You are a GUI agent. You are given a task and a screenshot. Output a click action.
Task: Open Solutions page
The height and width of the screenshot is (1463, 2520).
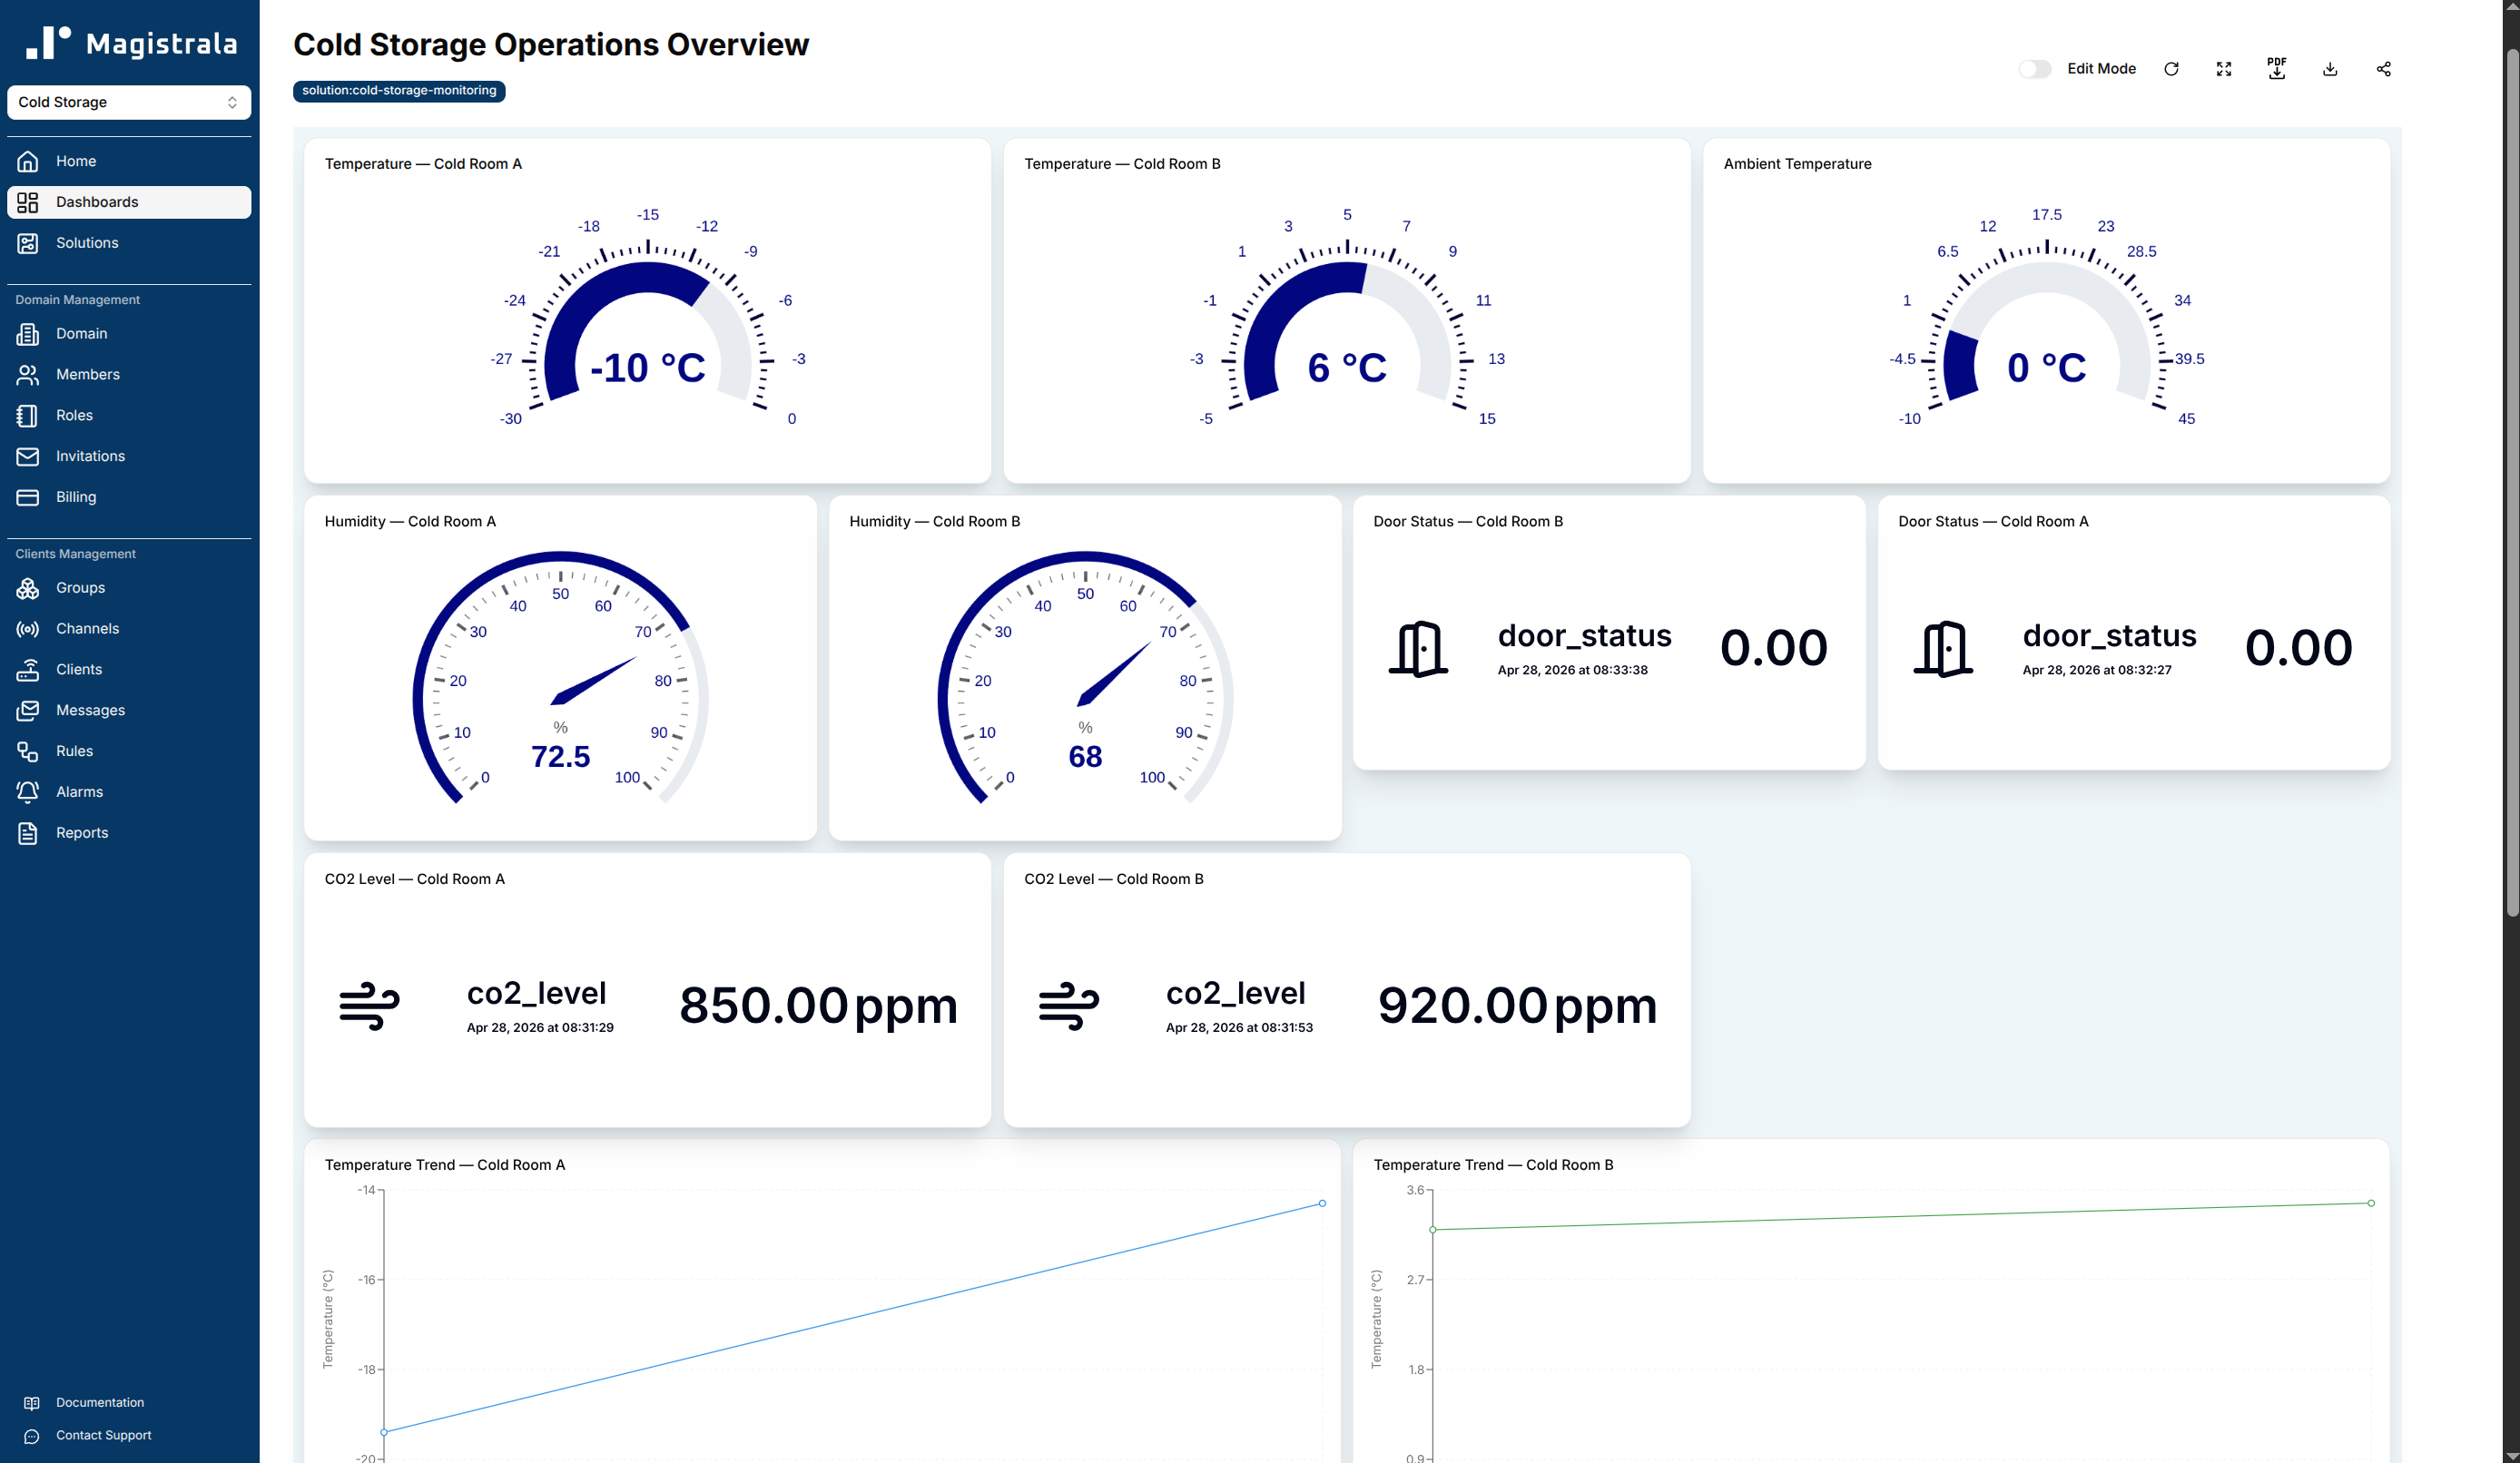[129, 243]
